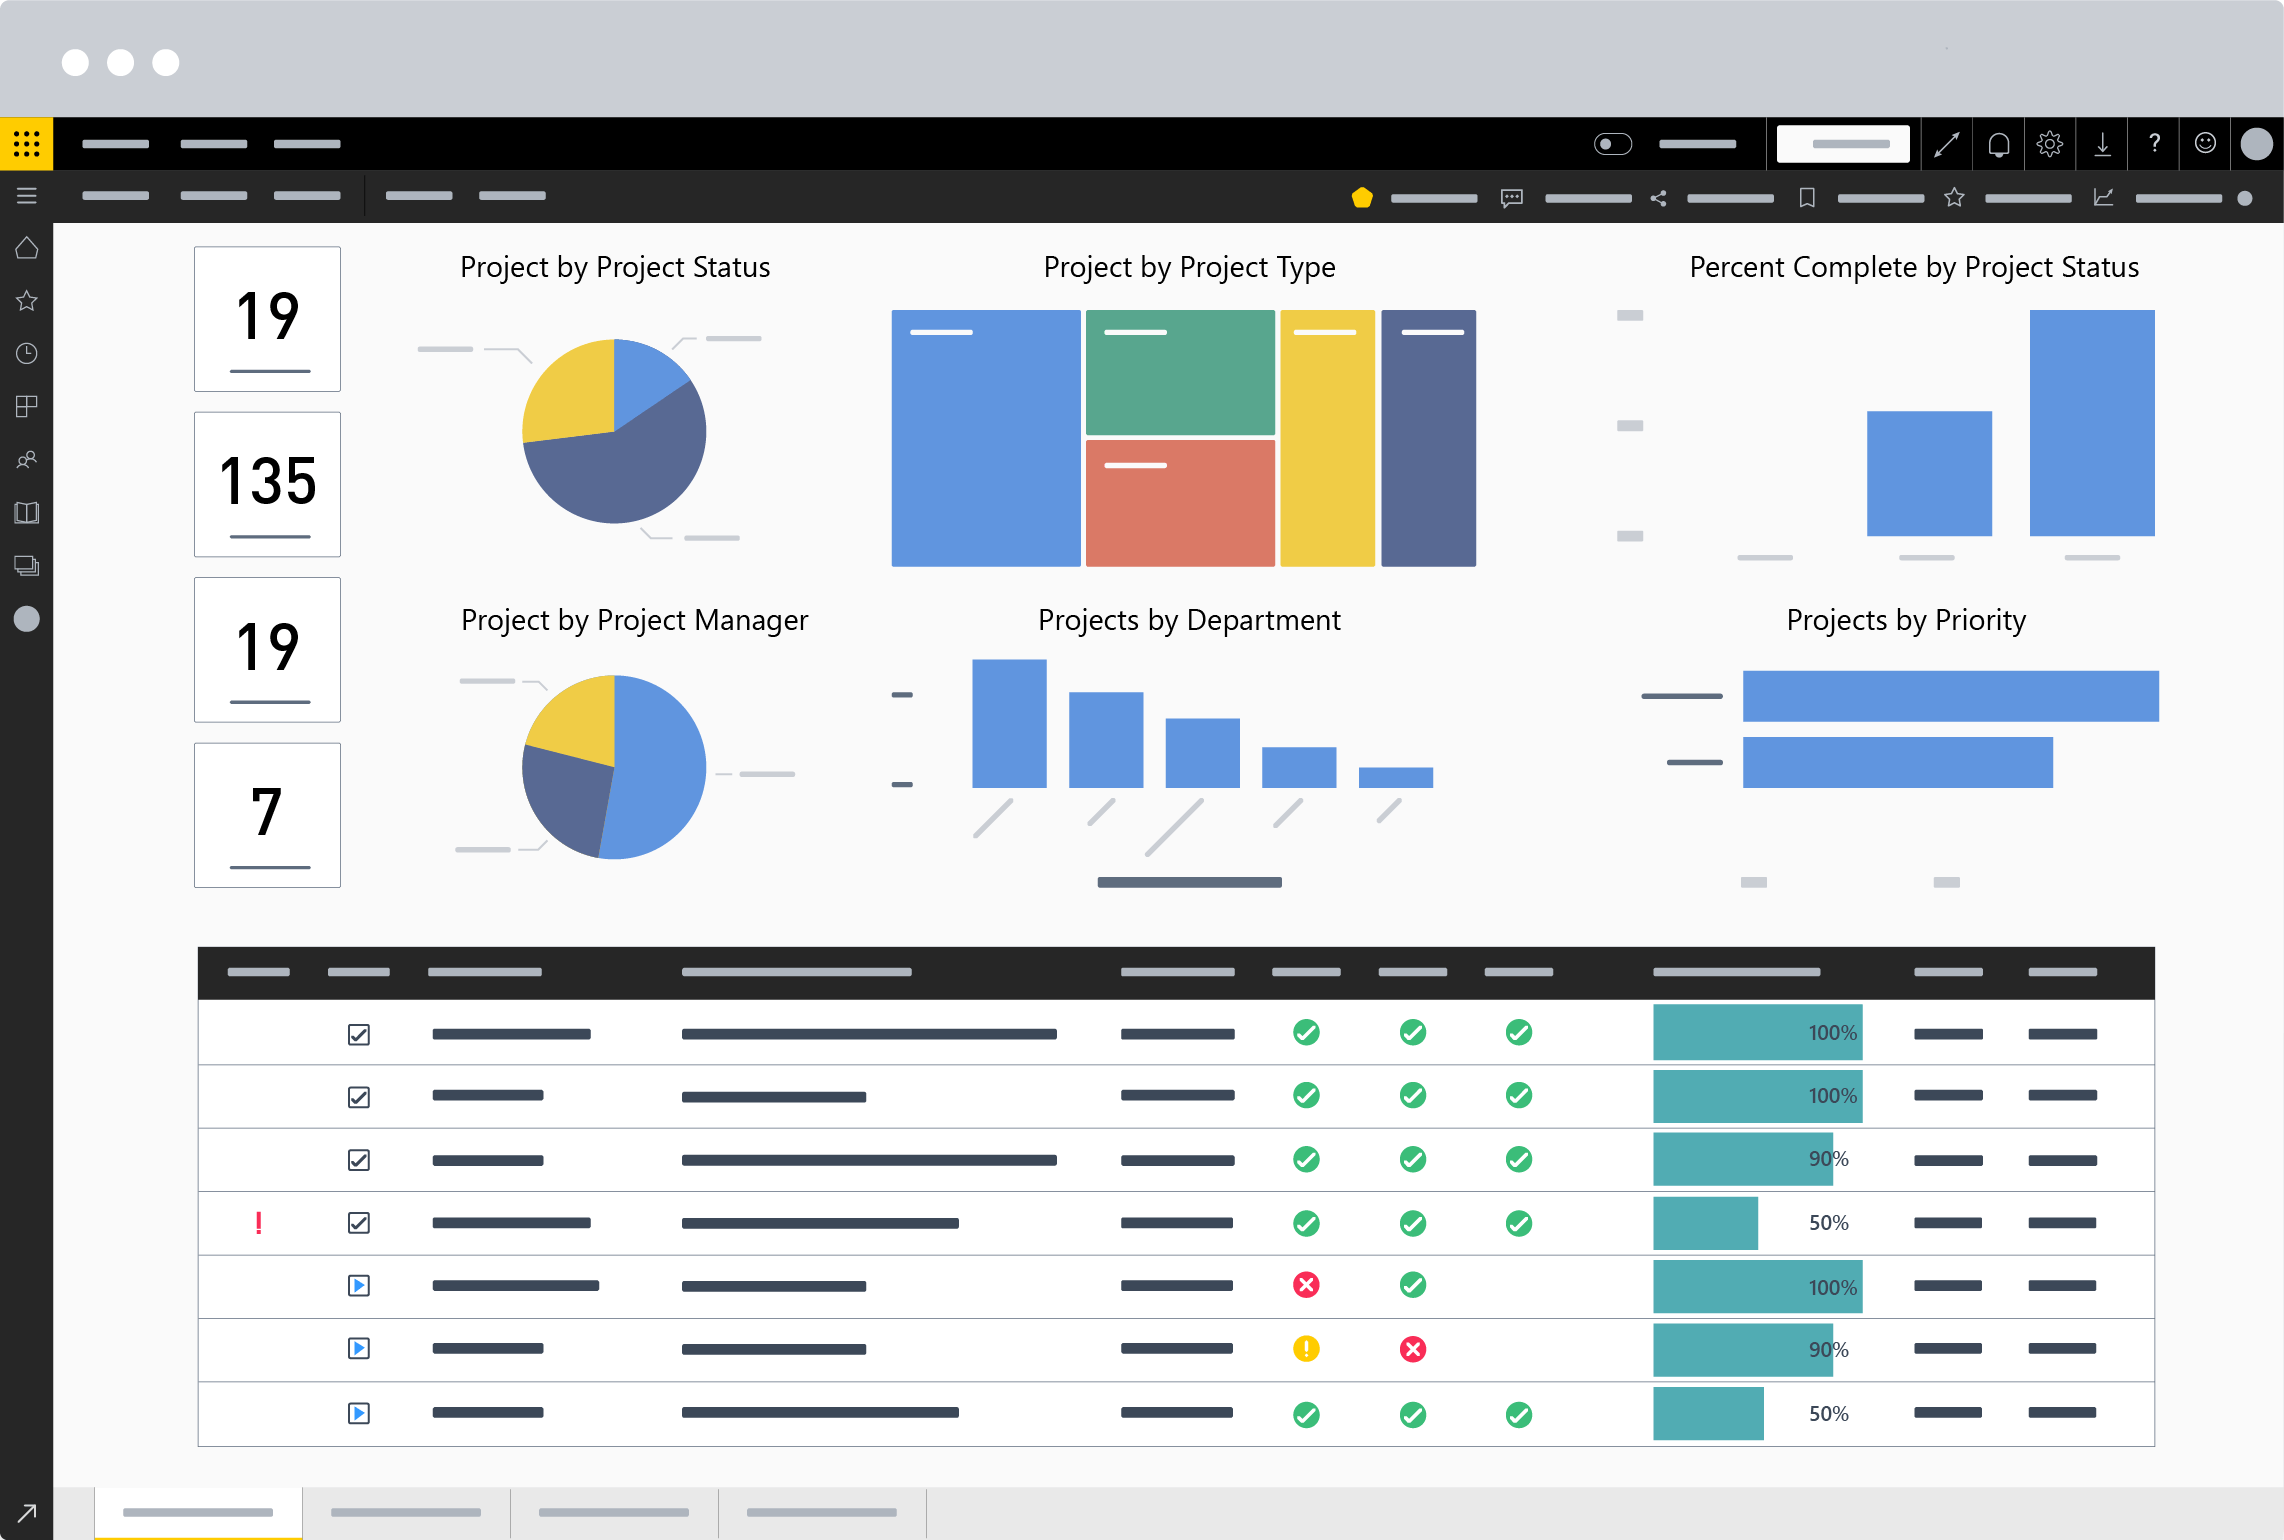Toggle the checkbox in the row with red exclamation
Viewport: 2284px width, 1540px height.
(359, 1223)
